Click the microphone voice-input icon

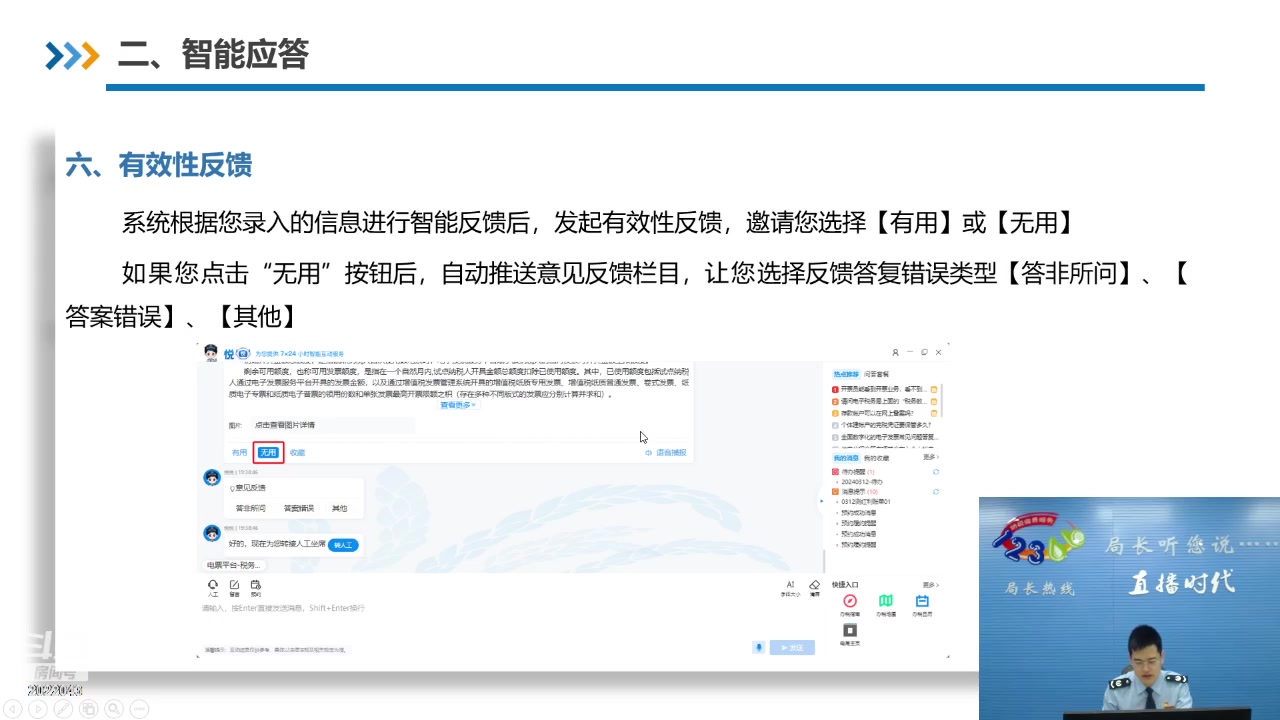[759, 647]
